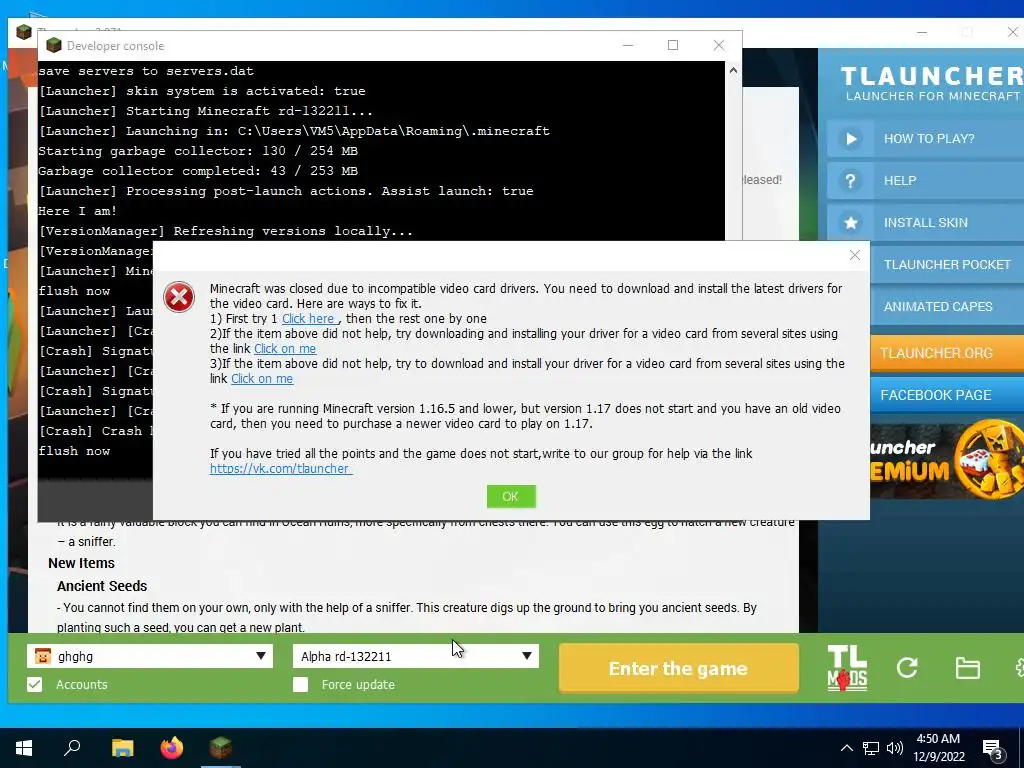Open the vk.com/tlauncher help link

click(x=281, y=468)
